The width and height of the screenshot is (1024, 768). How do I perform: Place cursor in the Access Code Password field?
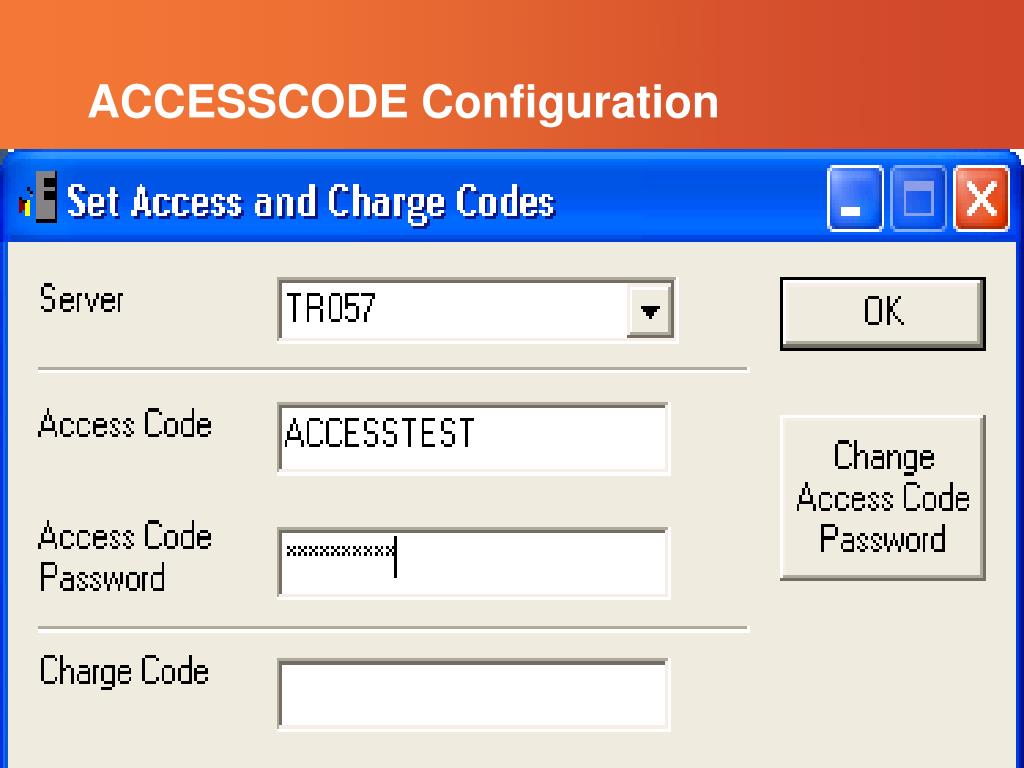tap(473, 563)
